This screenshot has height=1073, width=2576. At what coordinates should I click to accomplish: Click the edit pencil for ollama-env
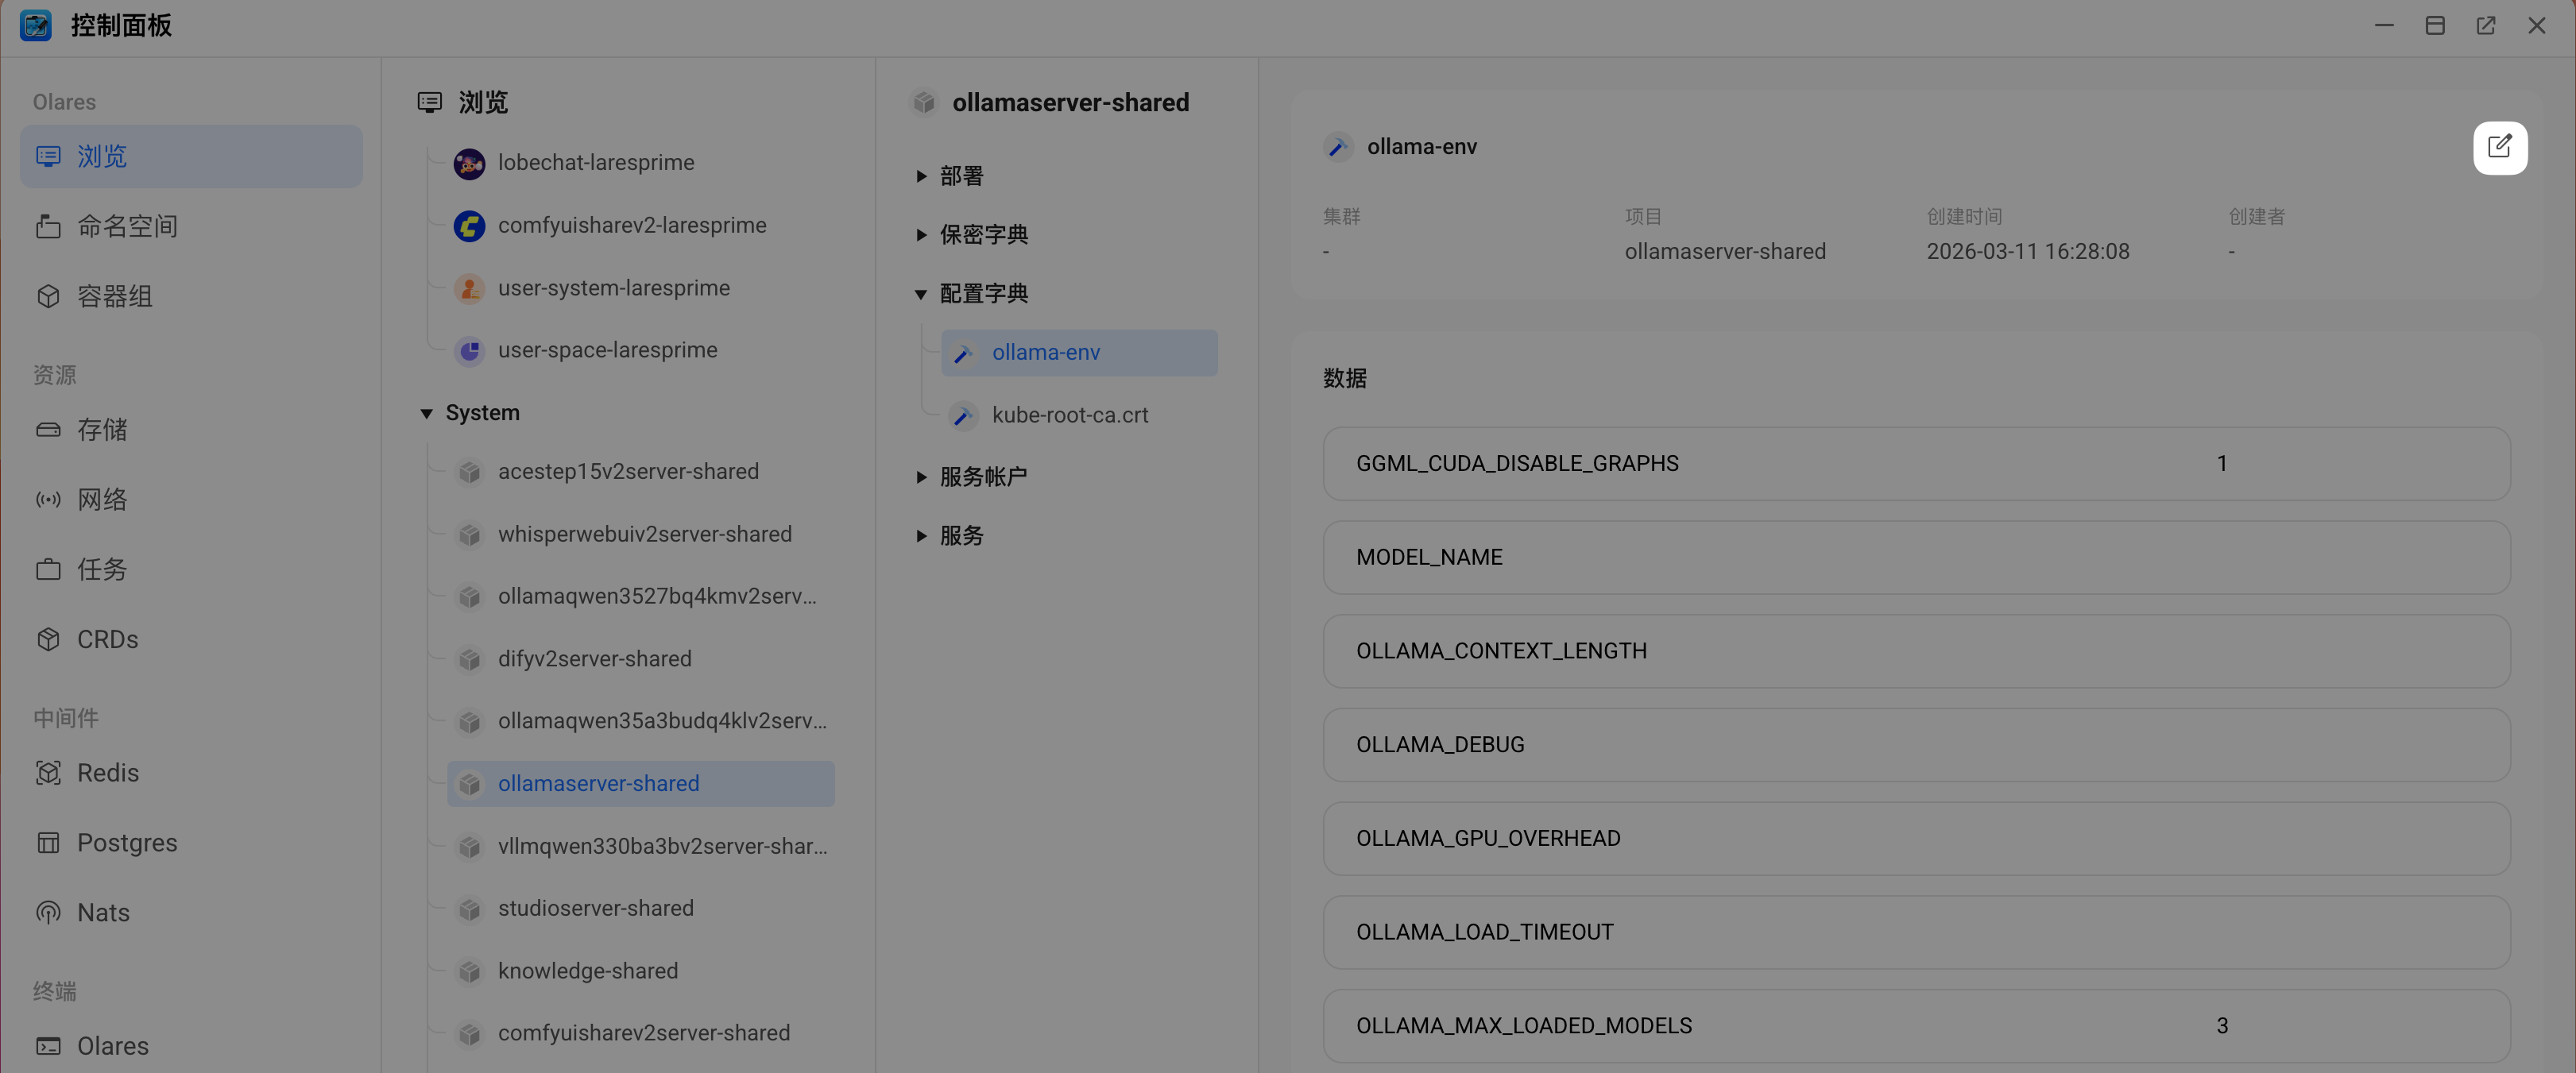pos(2500,147)
